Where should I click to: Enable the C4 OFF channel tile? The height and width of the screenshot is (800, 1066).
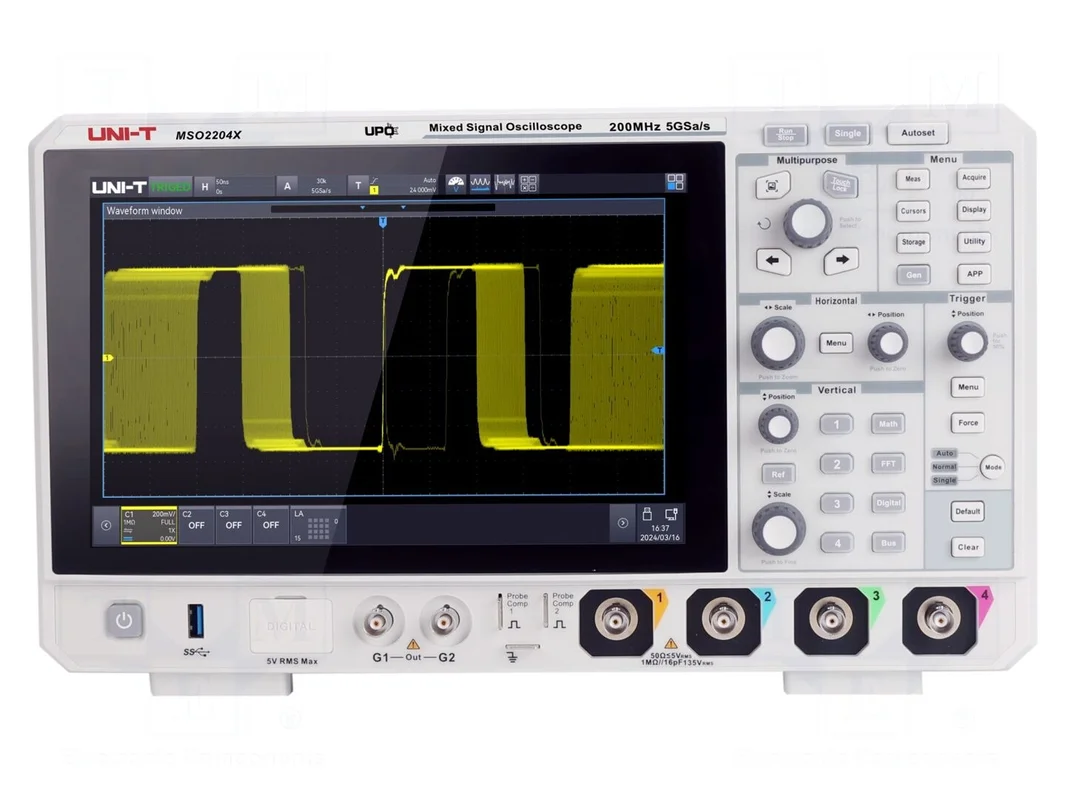271,525
